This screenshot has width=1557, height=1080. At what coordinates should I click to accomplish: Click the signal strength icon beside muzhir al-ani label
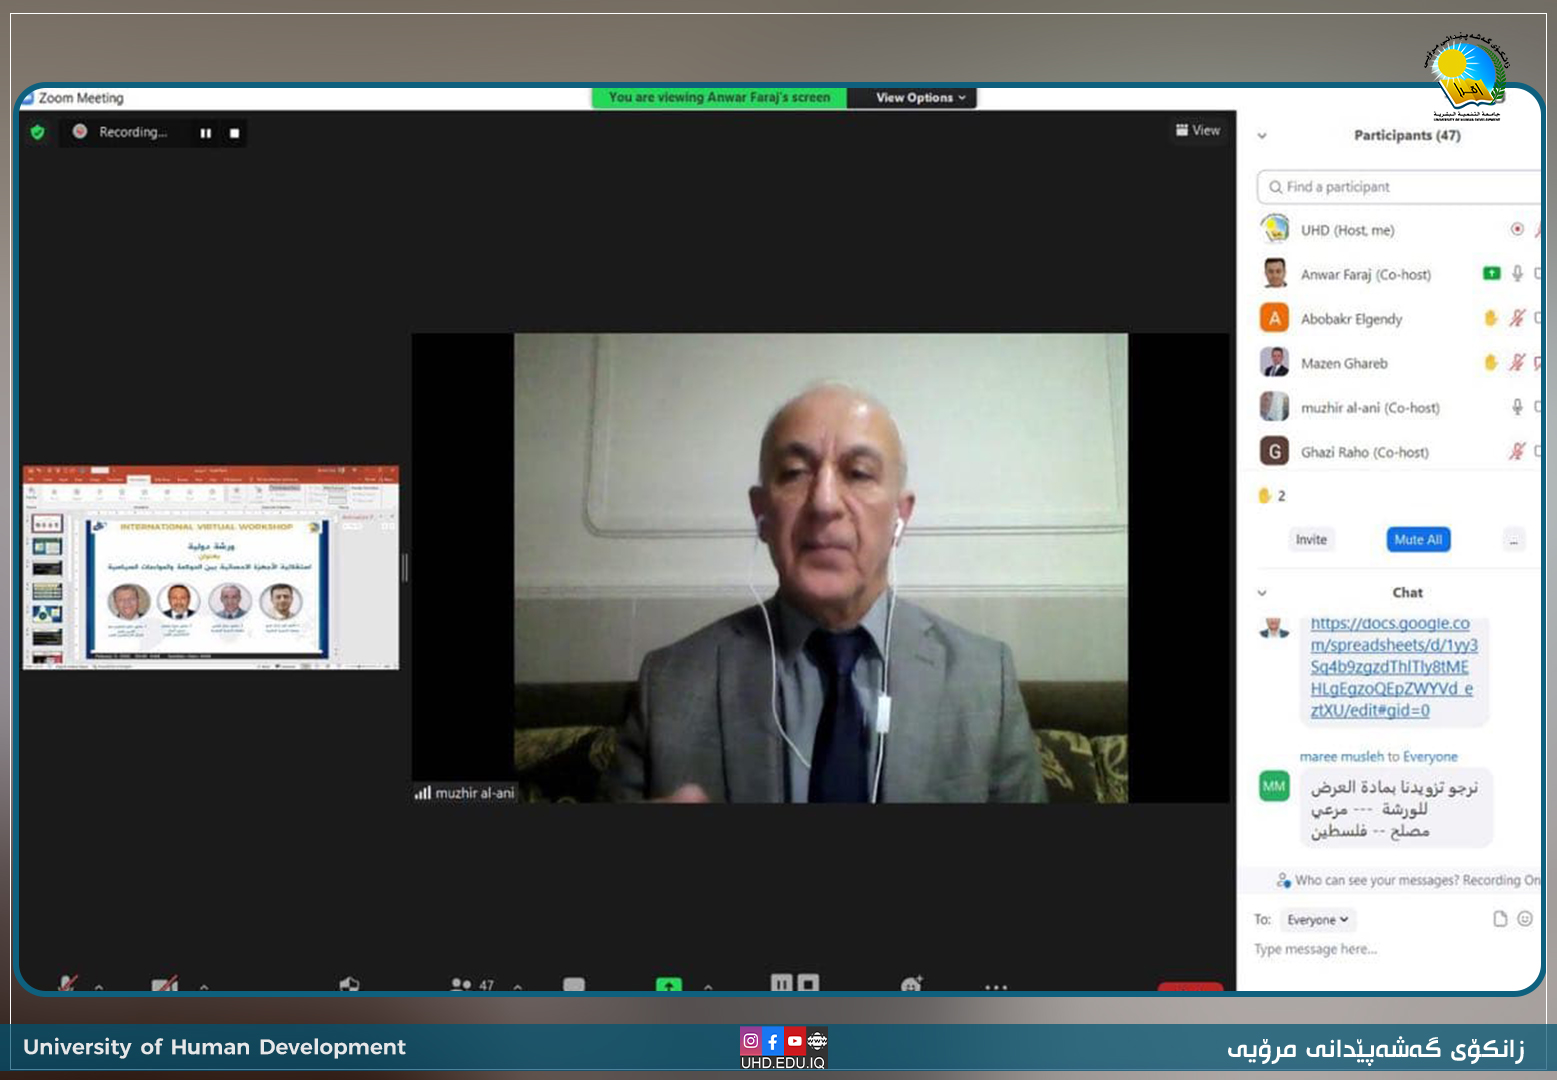pyautogui.click(x=423, y=793)
